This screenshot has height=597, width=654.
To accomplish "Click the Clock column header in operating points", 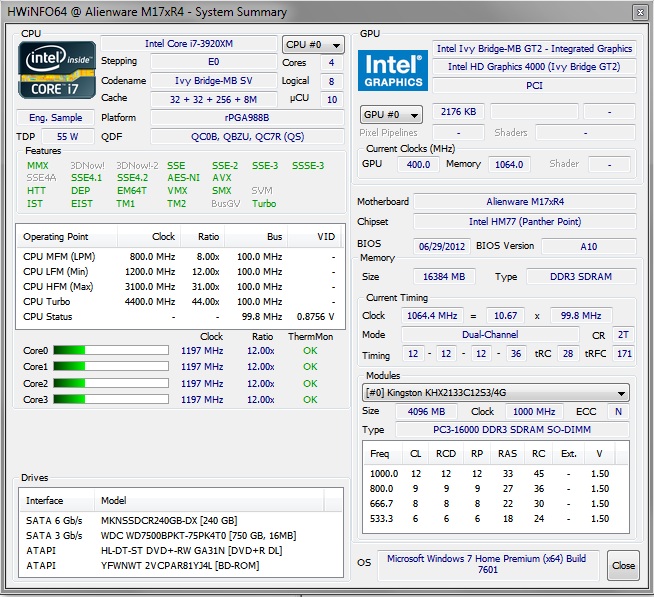I will 149,237.
